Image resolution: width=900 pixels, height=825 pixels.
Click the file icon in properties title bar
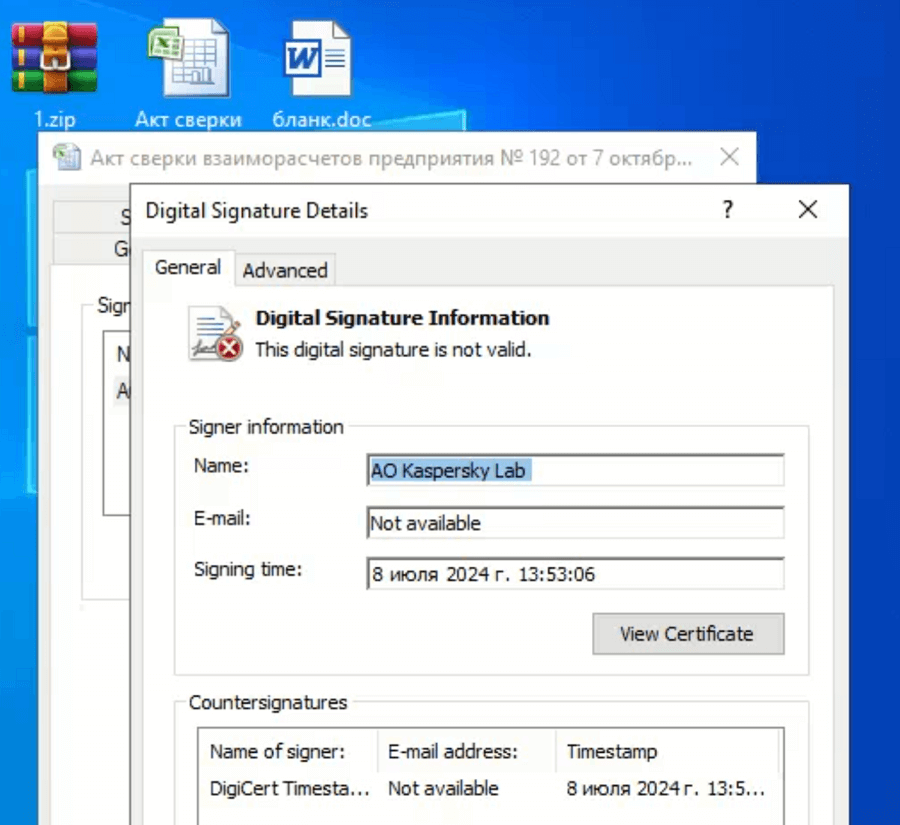tap(68, 158)
